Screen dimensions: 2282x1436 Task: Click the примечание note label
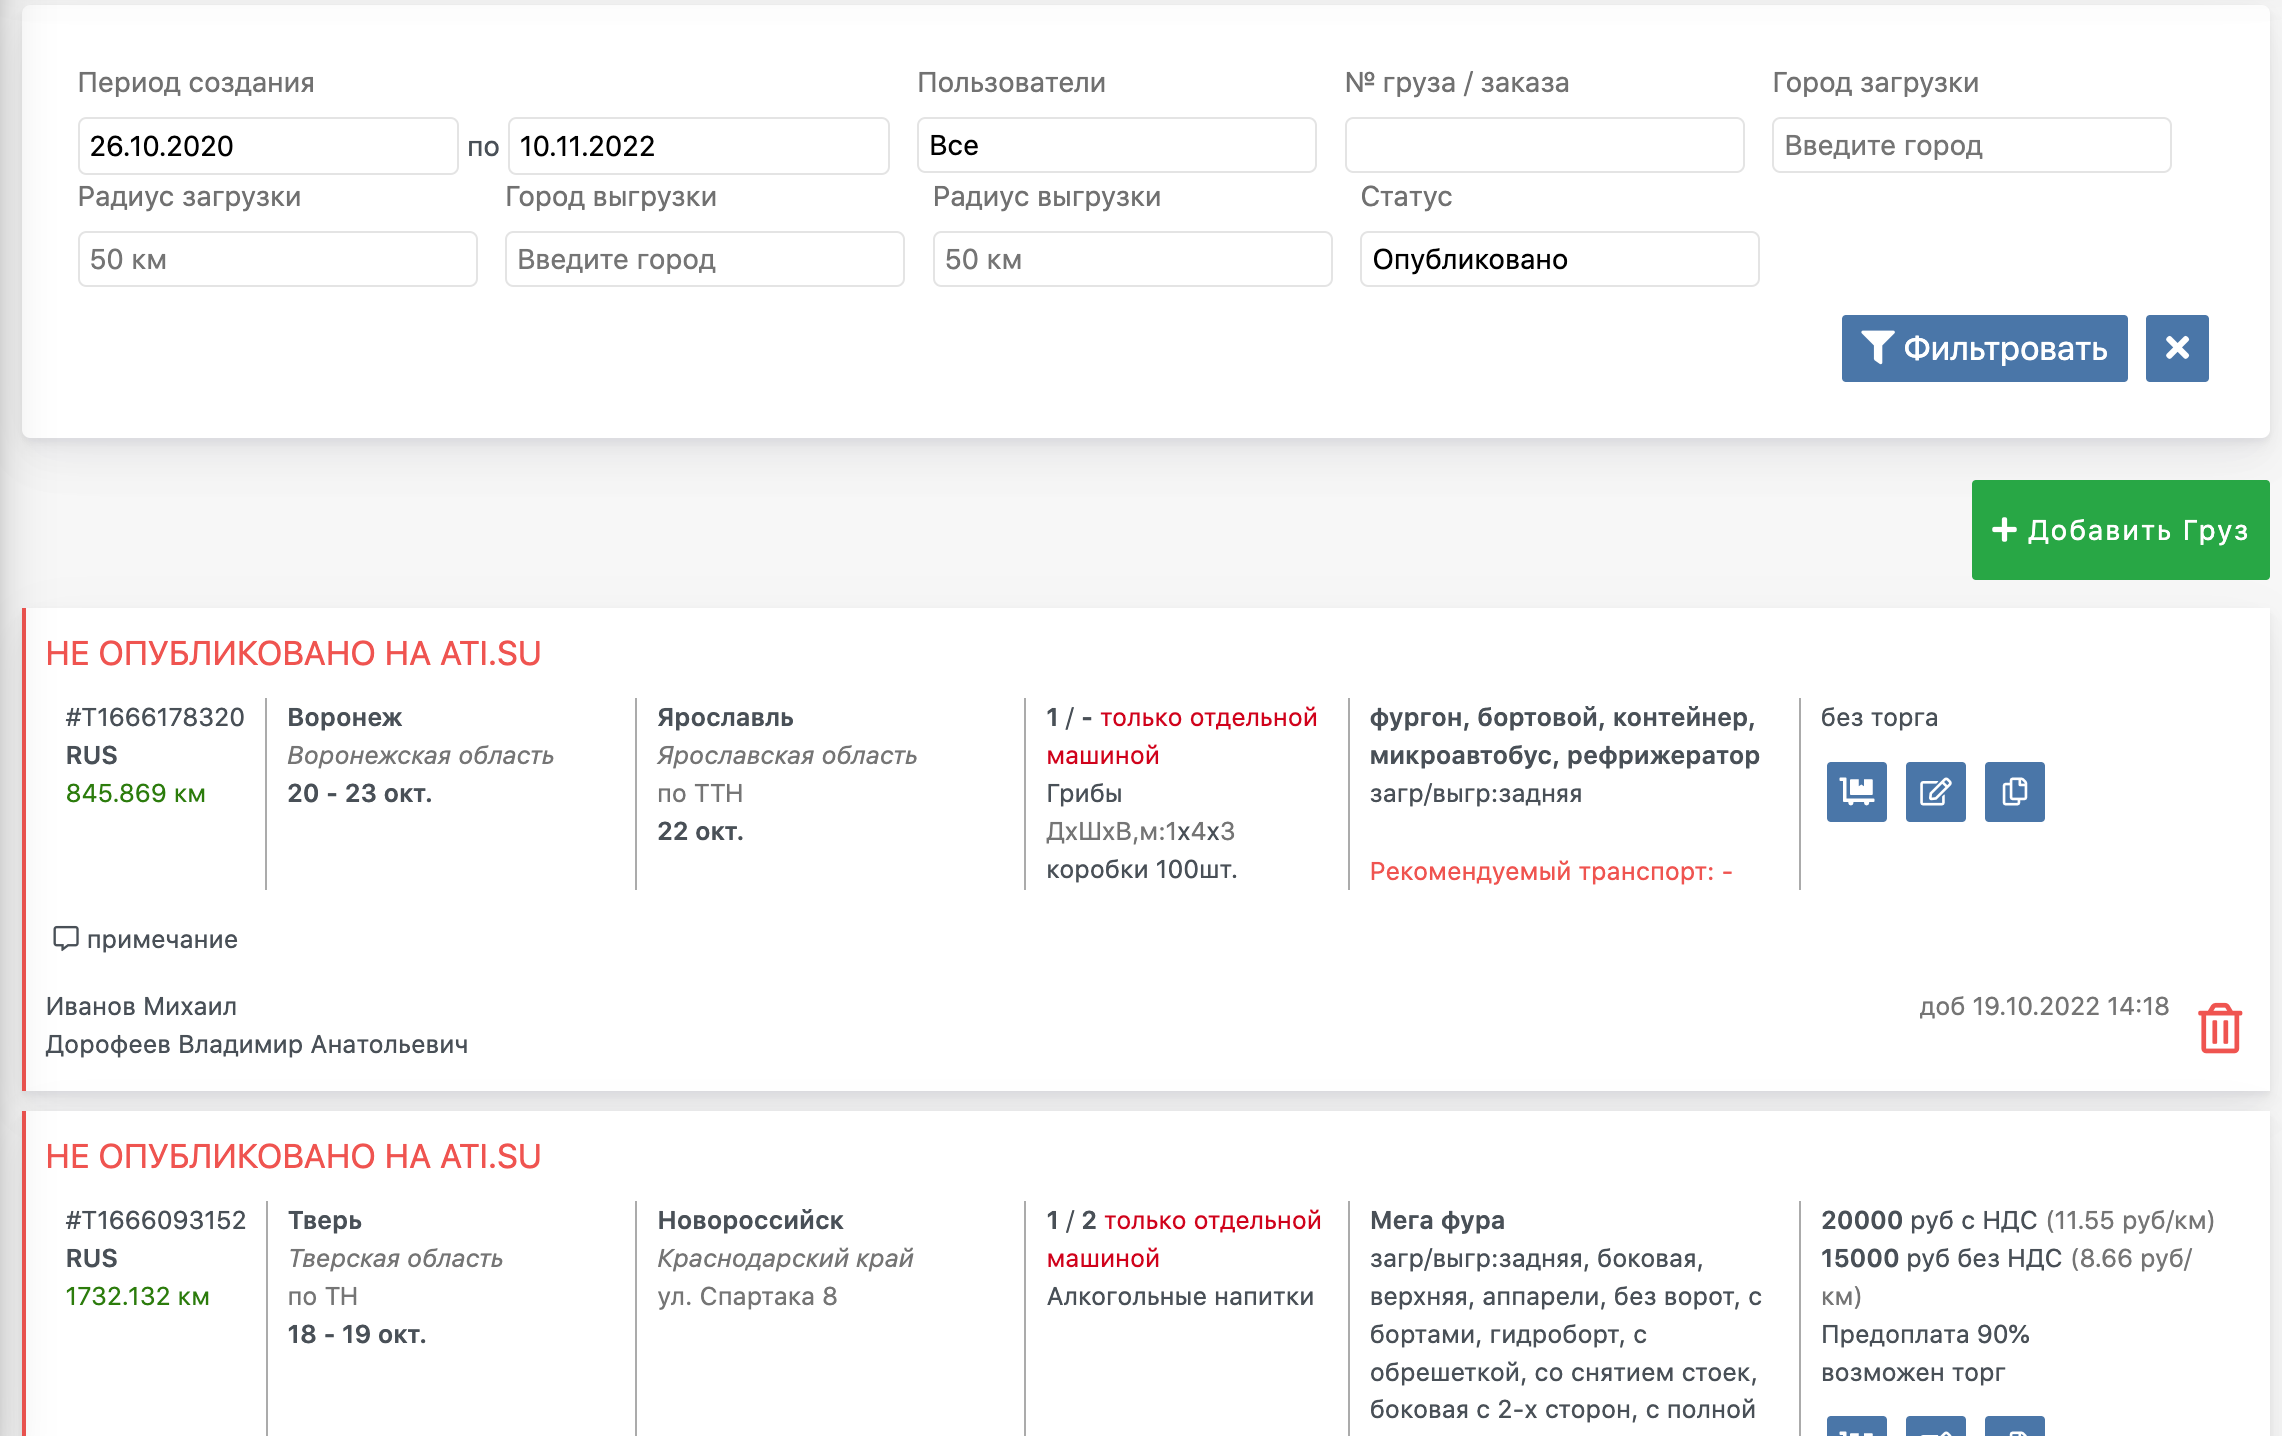point(162,939)
